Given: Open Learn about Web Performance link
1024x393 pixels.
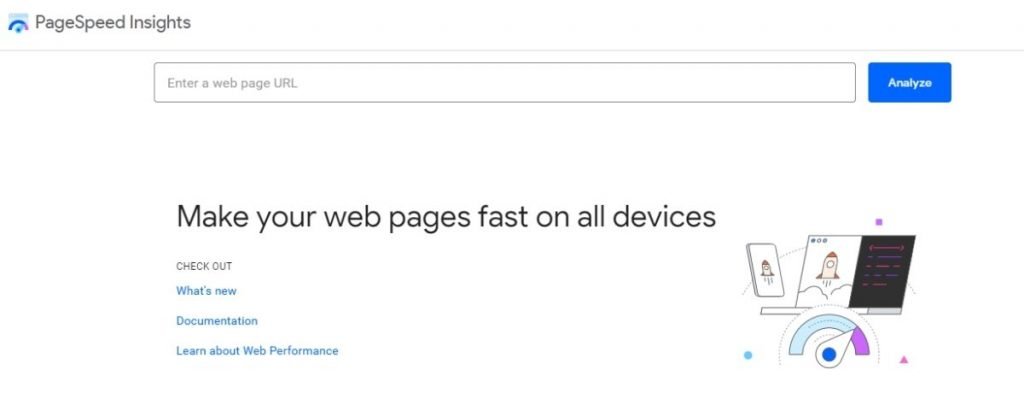Looking at the screenshot, I should 257,351.
